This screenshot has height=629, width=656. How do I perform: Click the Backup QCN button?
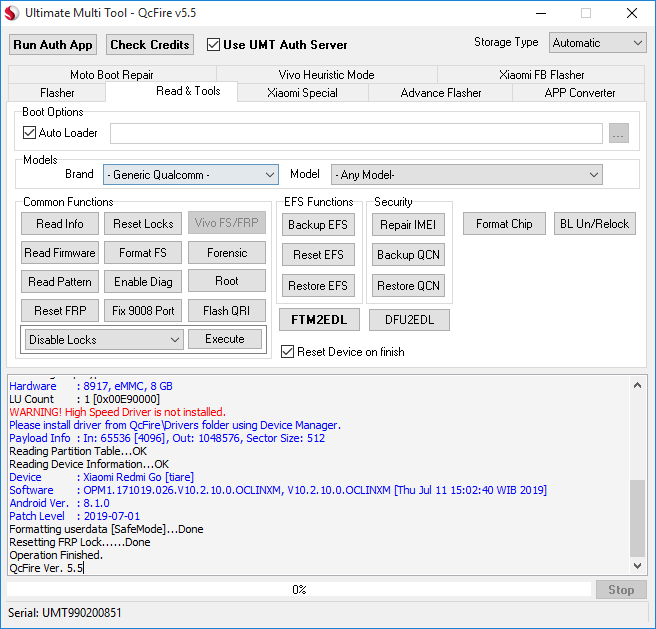(x=408, y=254)
